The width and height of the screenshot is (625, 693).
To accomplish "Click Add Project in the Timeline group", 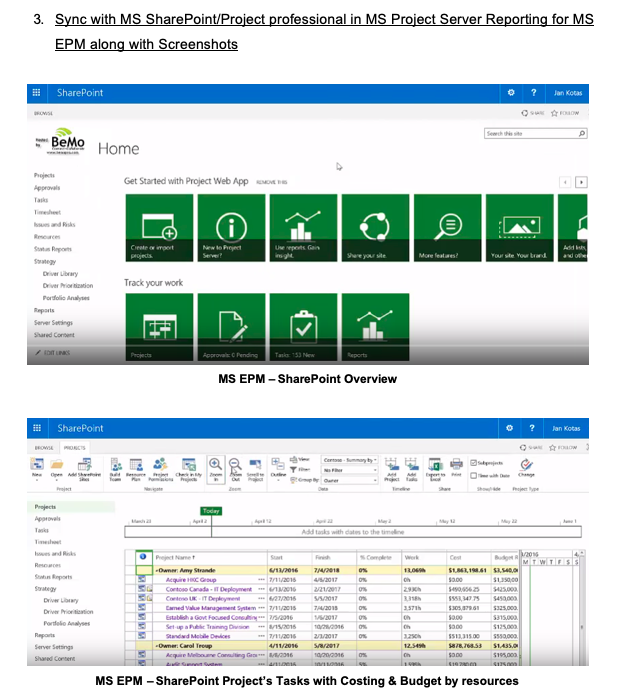I will pyautogui.click(x=391, y=469).
